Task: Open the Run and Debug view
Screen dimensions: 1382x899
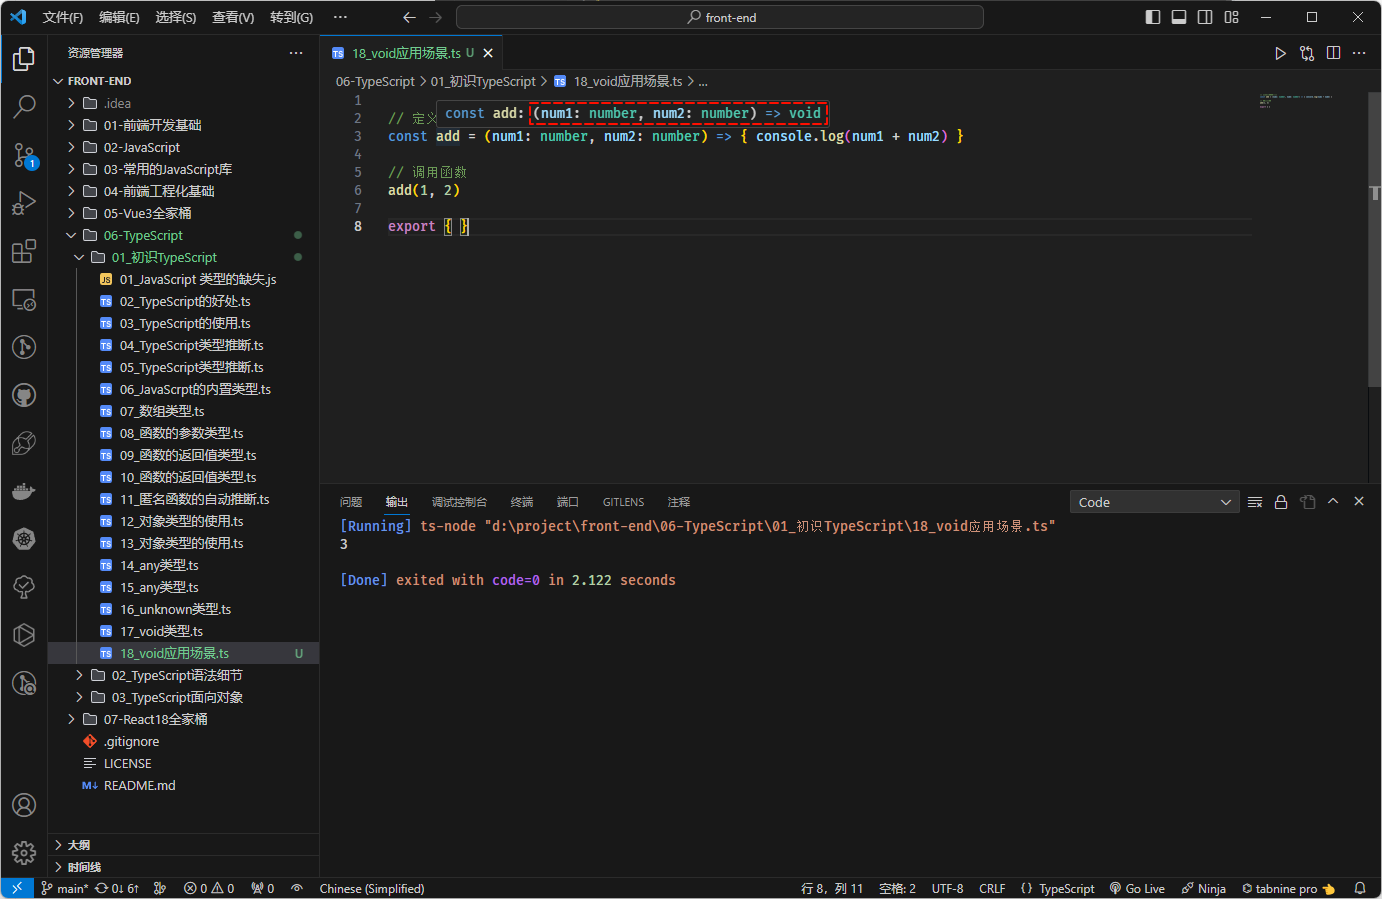Action: [x=24, y=204]
